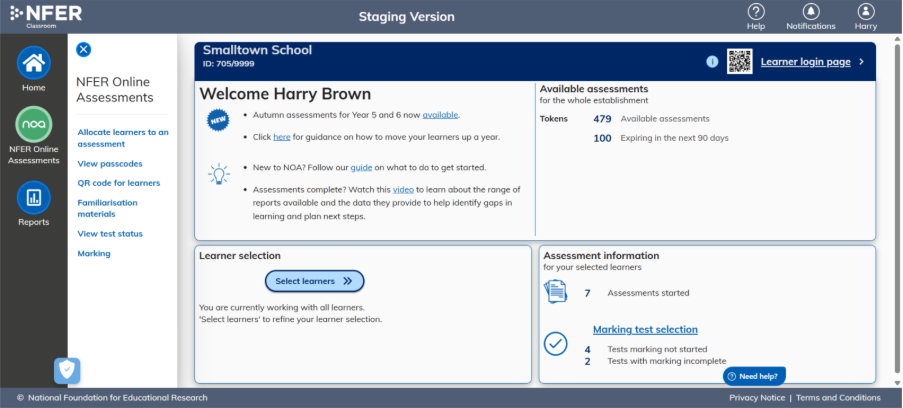
Task: Click '2 Tests with marking incomplete'
Action: pyautogui.click(x=655, y=361)
